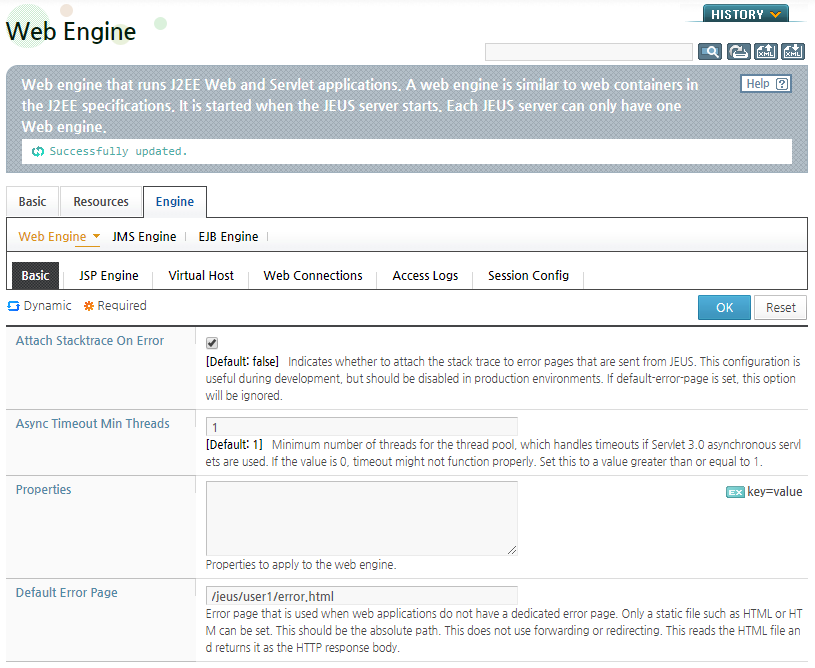Click '[Default: false]' text
The image size is (815, 668).
click(x=242, y=361)
